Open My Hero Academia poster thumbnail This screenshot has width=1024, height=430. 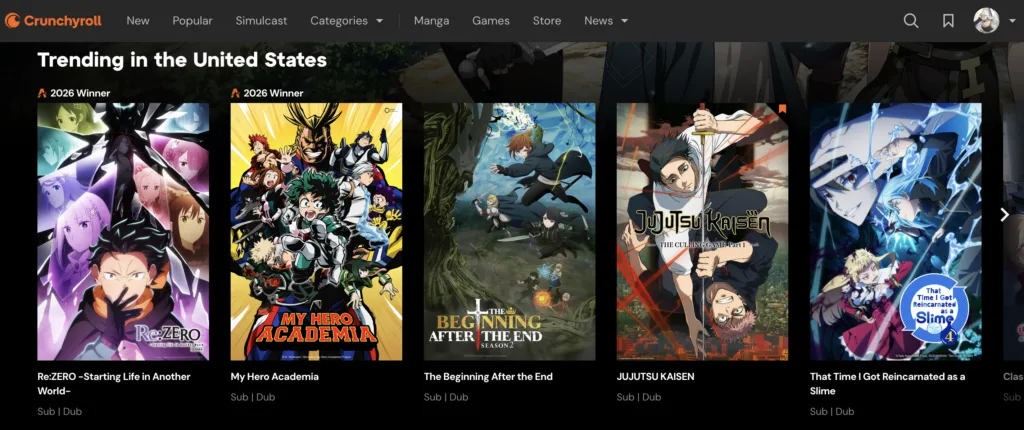pyautogui.click(x=316, y=231)
